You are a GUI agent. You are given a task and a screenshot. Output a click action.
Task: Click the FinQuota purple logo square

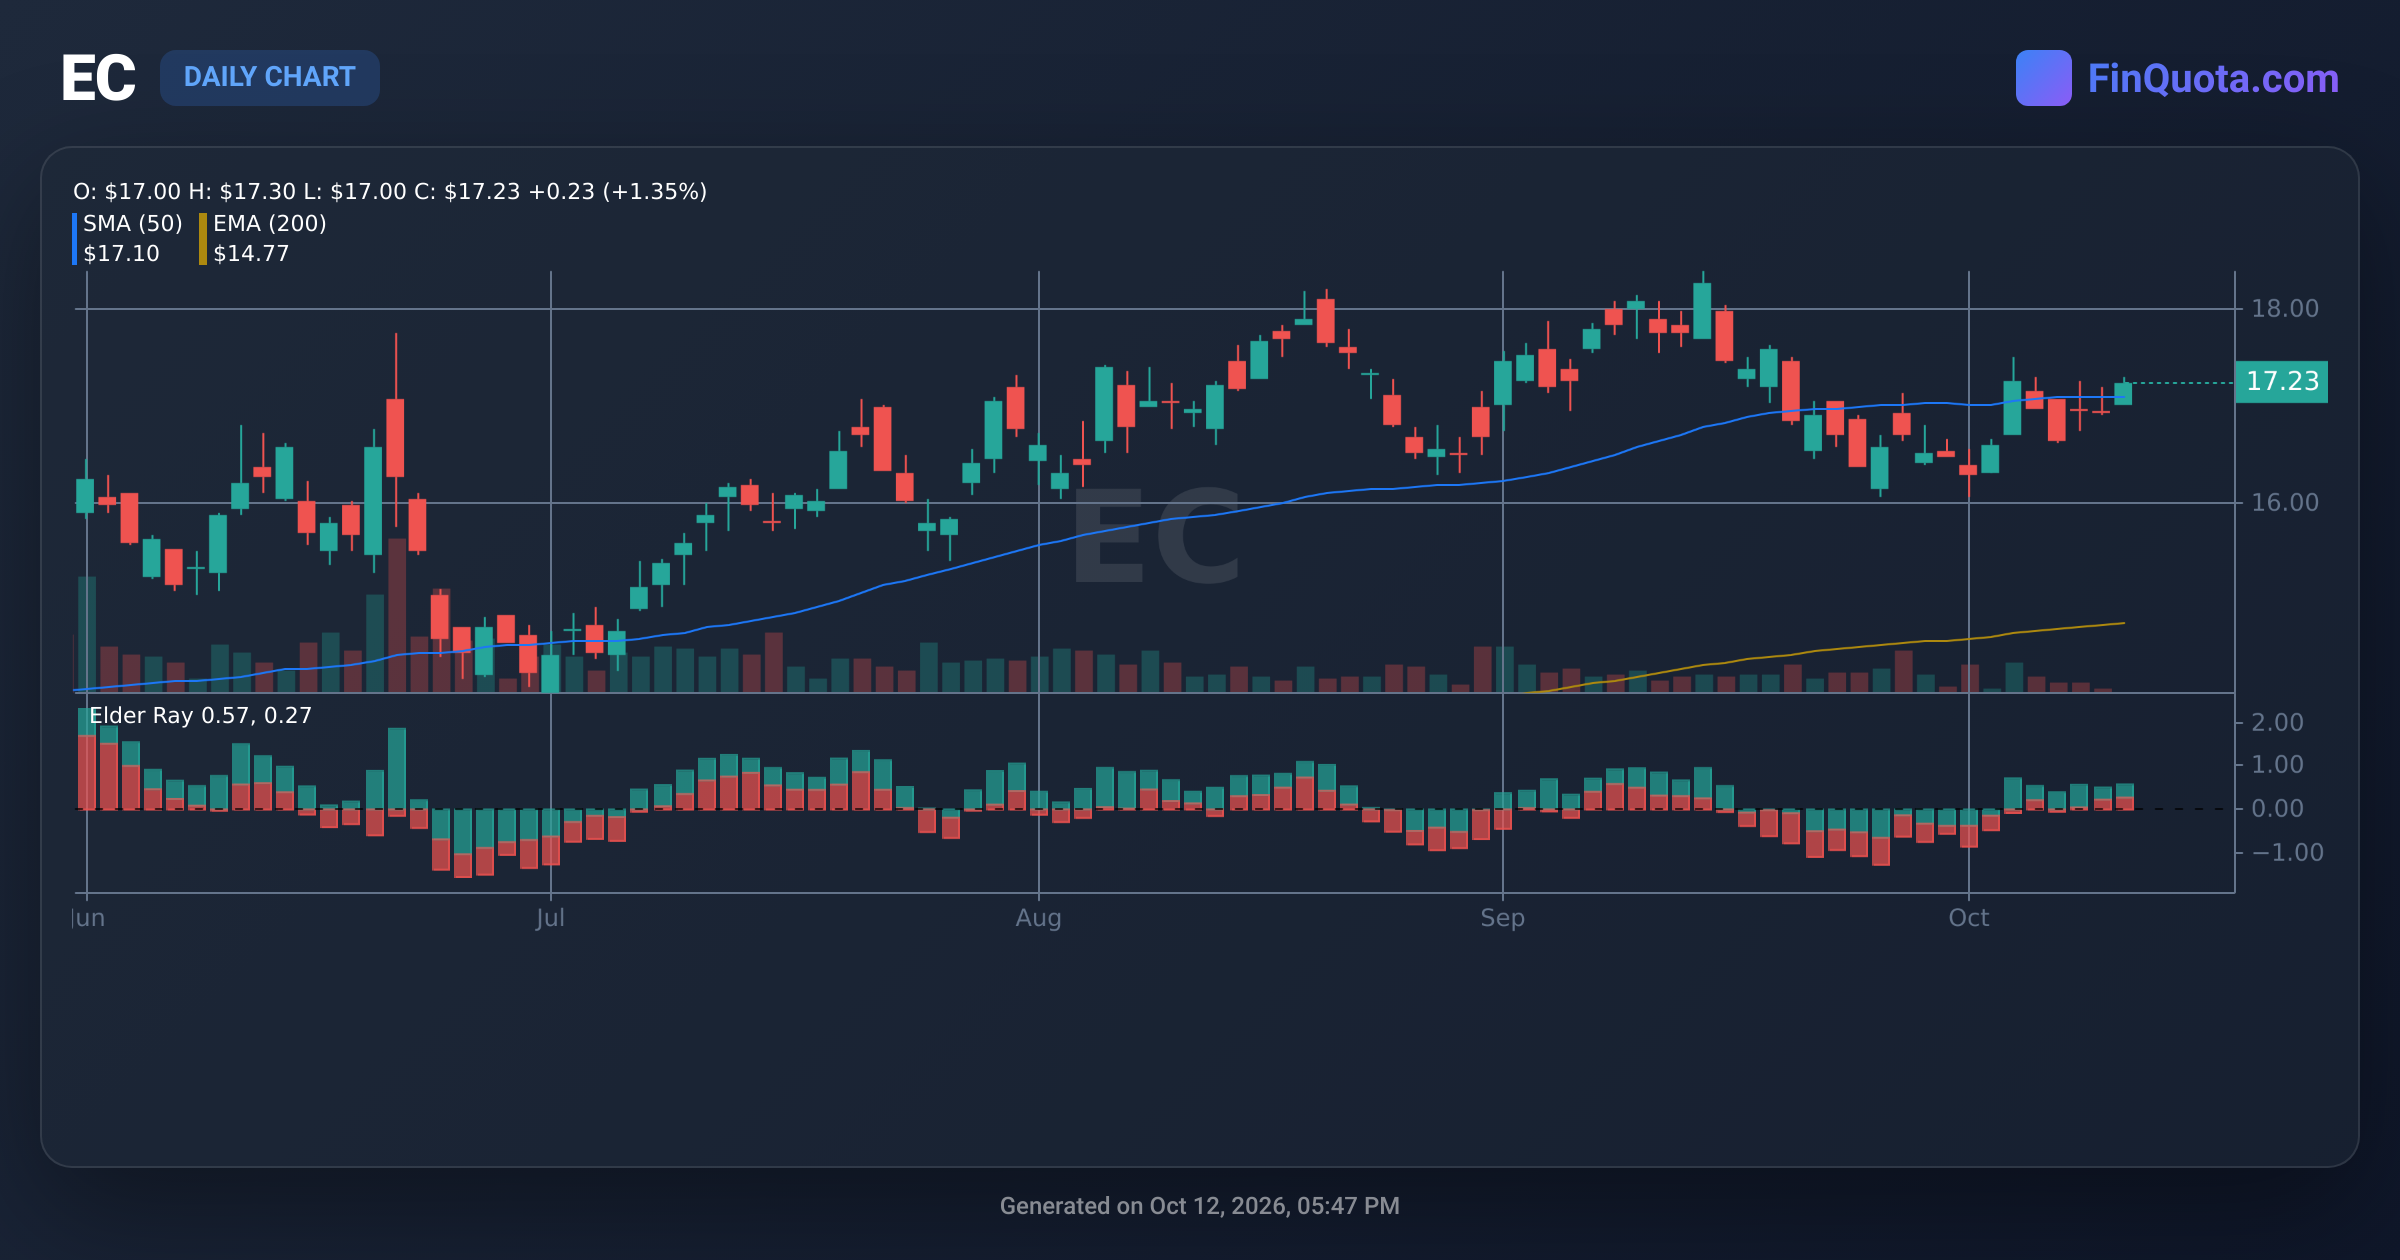[2043, 78]
